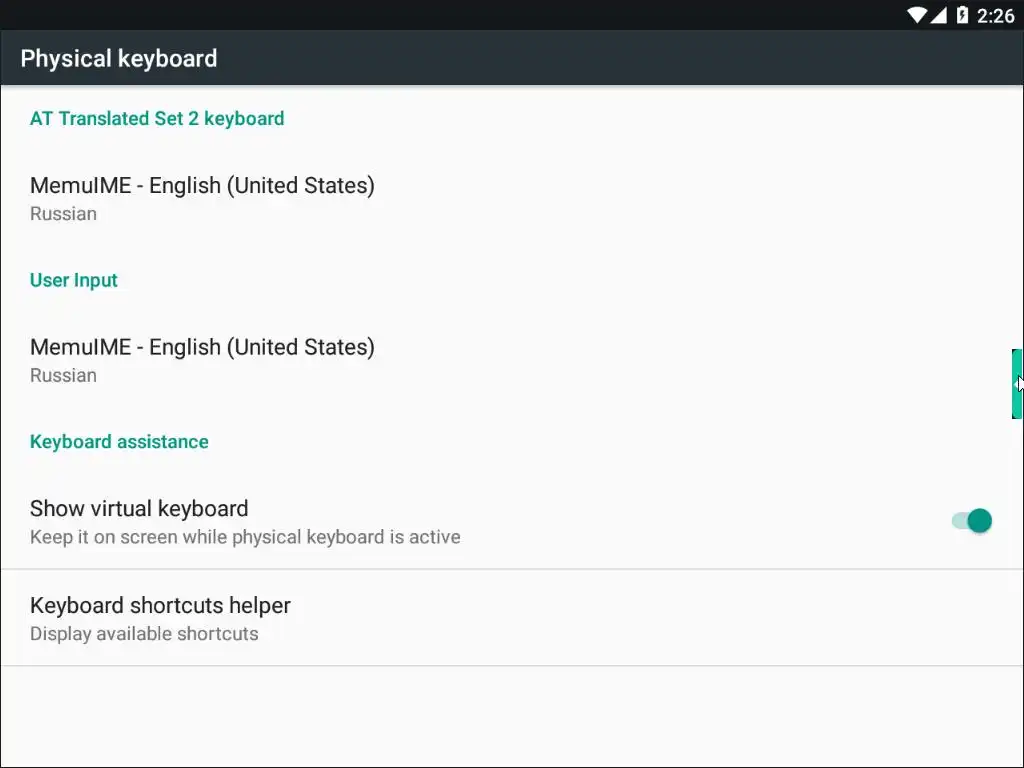Tap the Wi-Fi icon in status bar

coord(916,15)
